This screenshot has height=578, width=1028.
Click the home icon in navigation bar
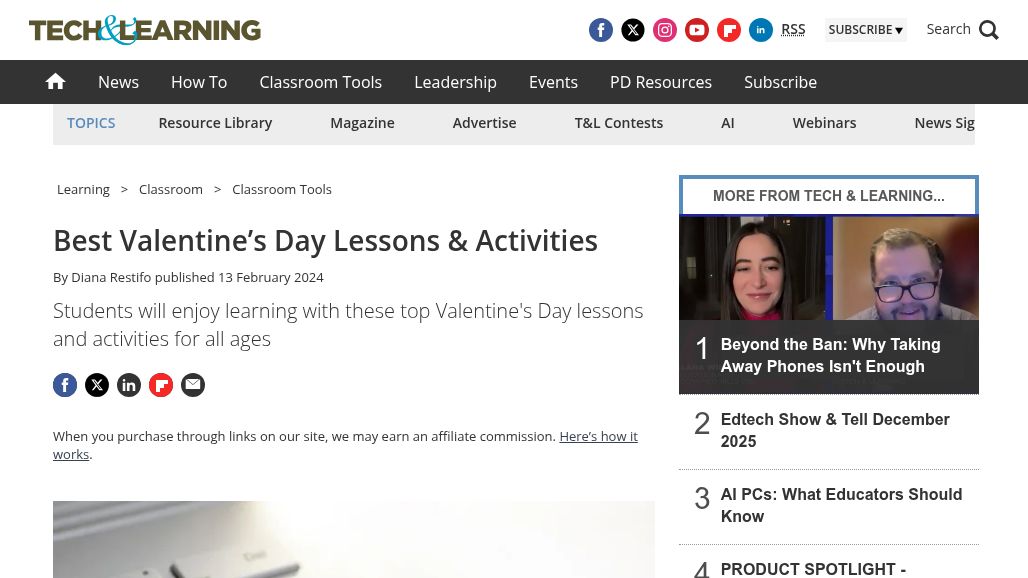click(x=56, y=82)
